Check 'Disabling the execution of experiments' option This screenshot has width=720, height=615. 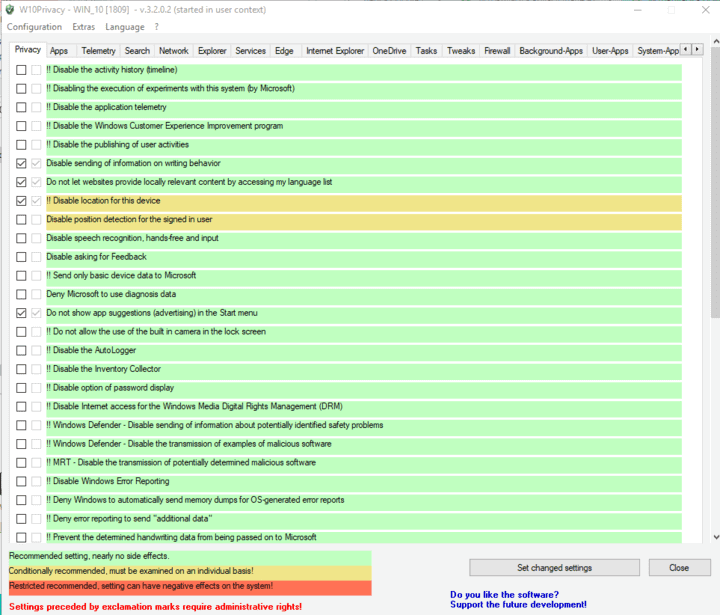(x=21, y=89)
